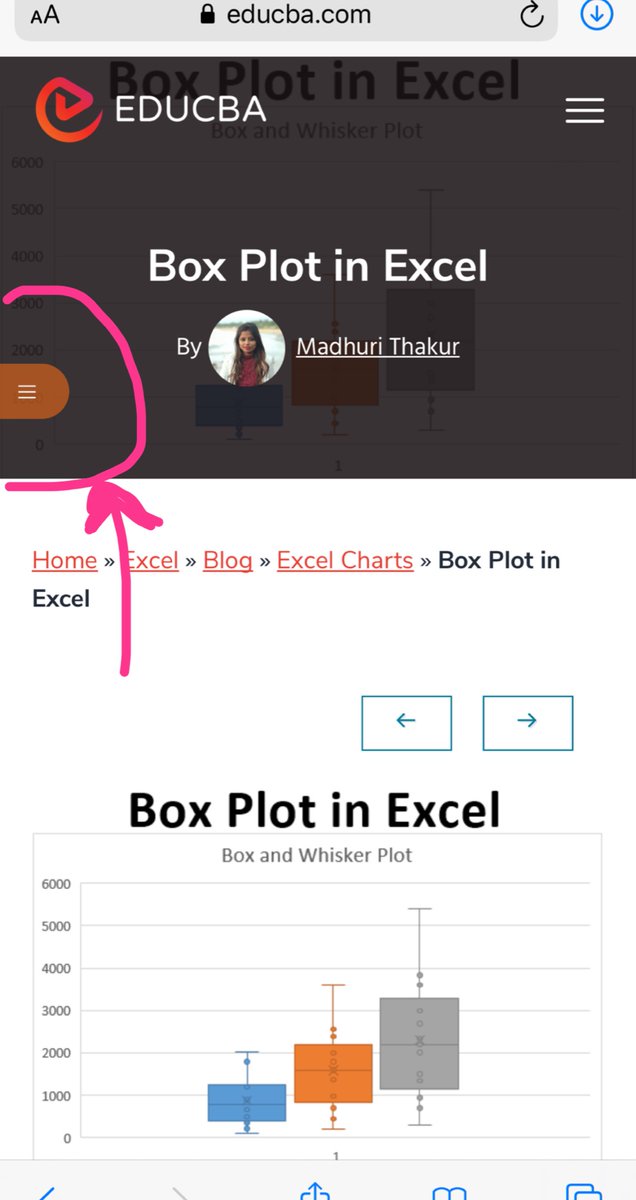
Task: Open the Home breadcrumb link
Action: pos(64,560)
